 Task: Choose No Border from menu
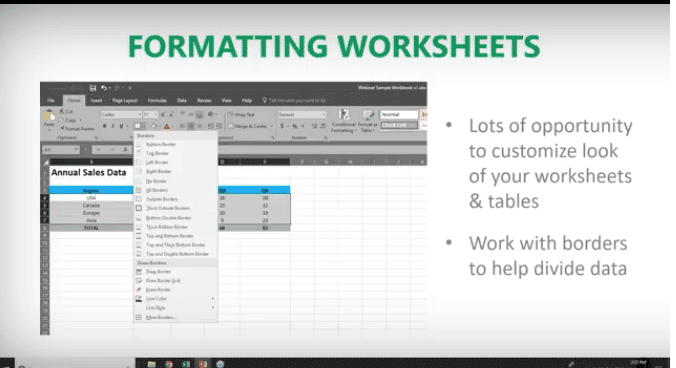click(x=175, y=181)
